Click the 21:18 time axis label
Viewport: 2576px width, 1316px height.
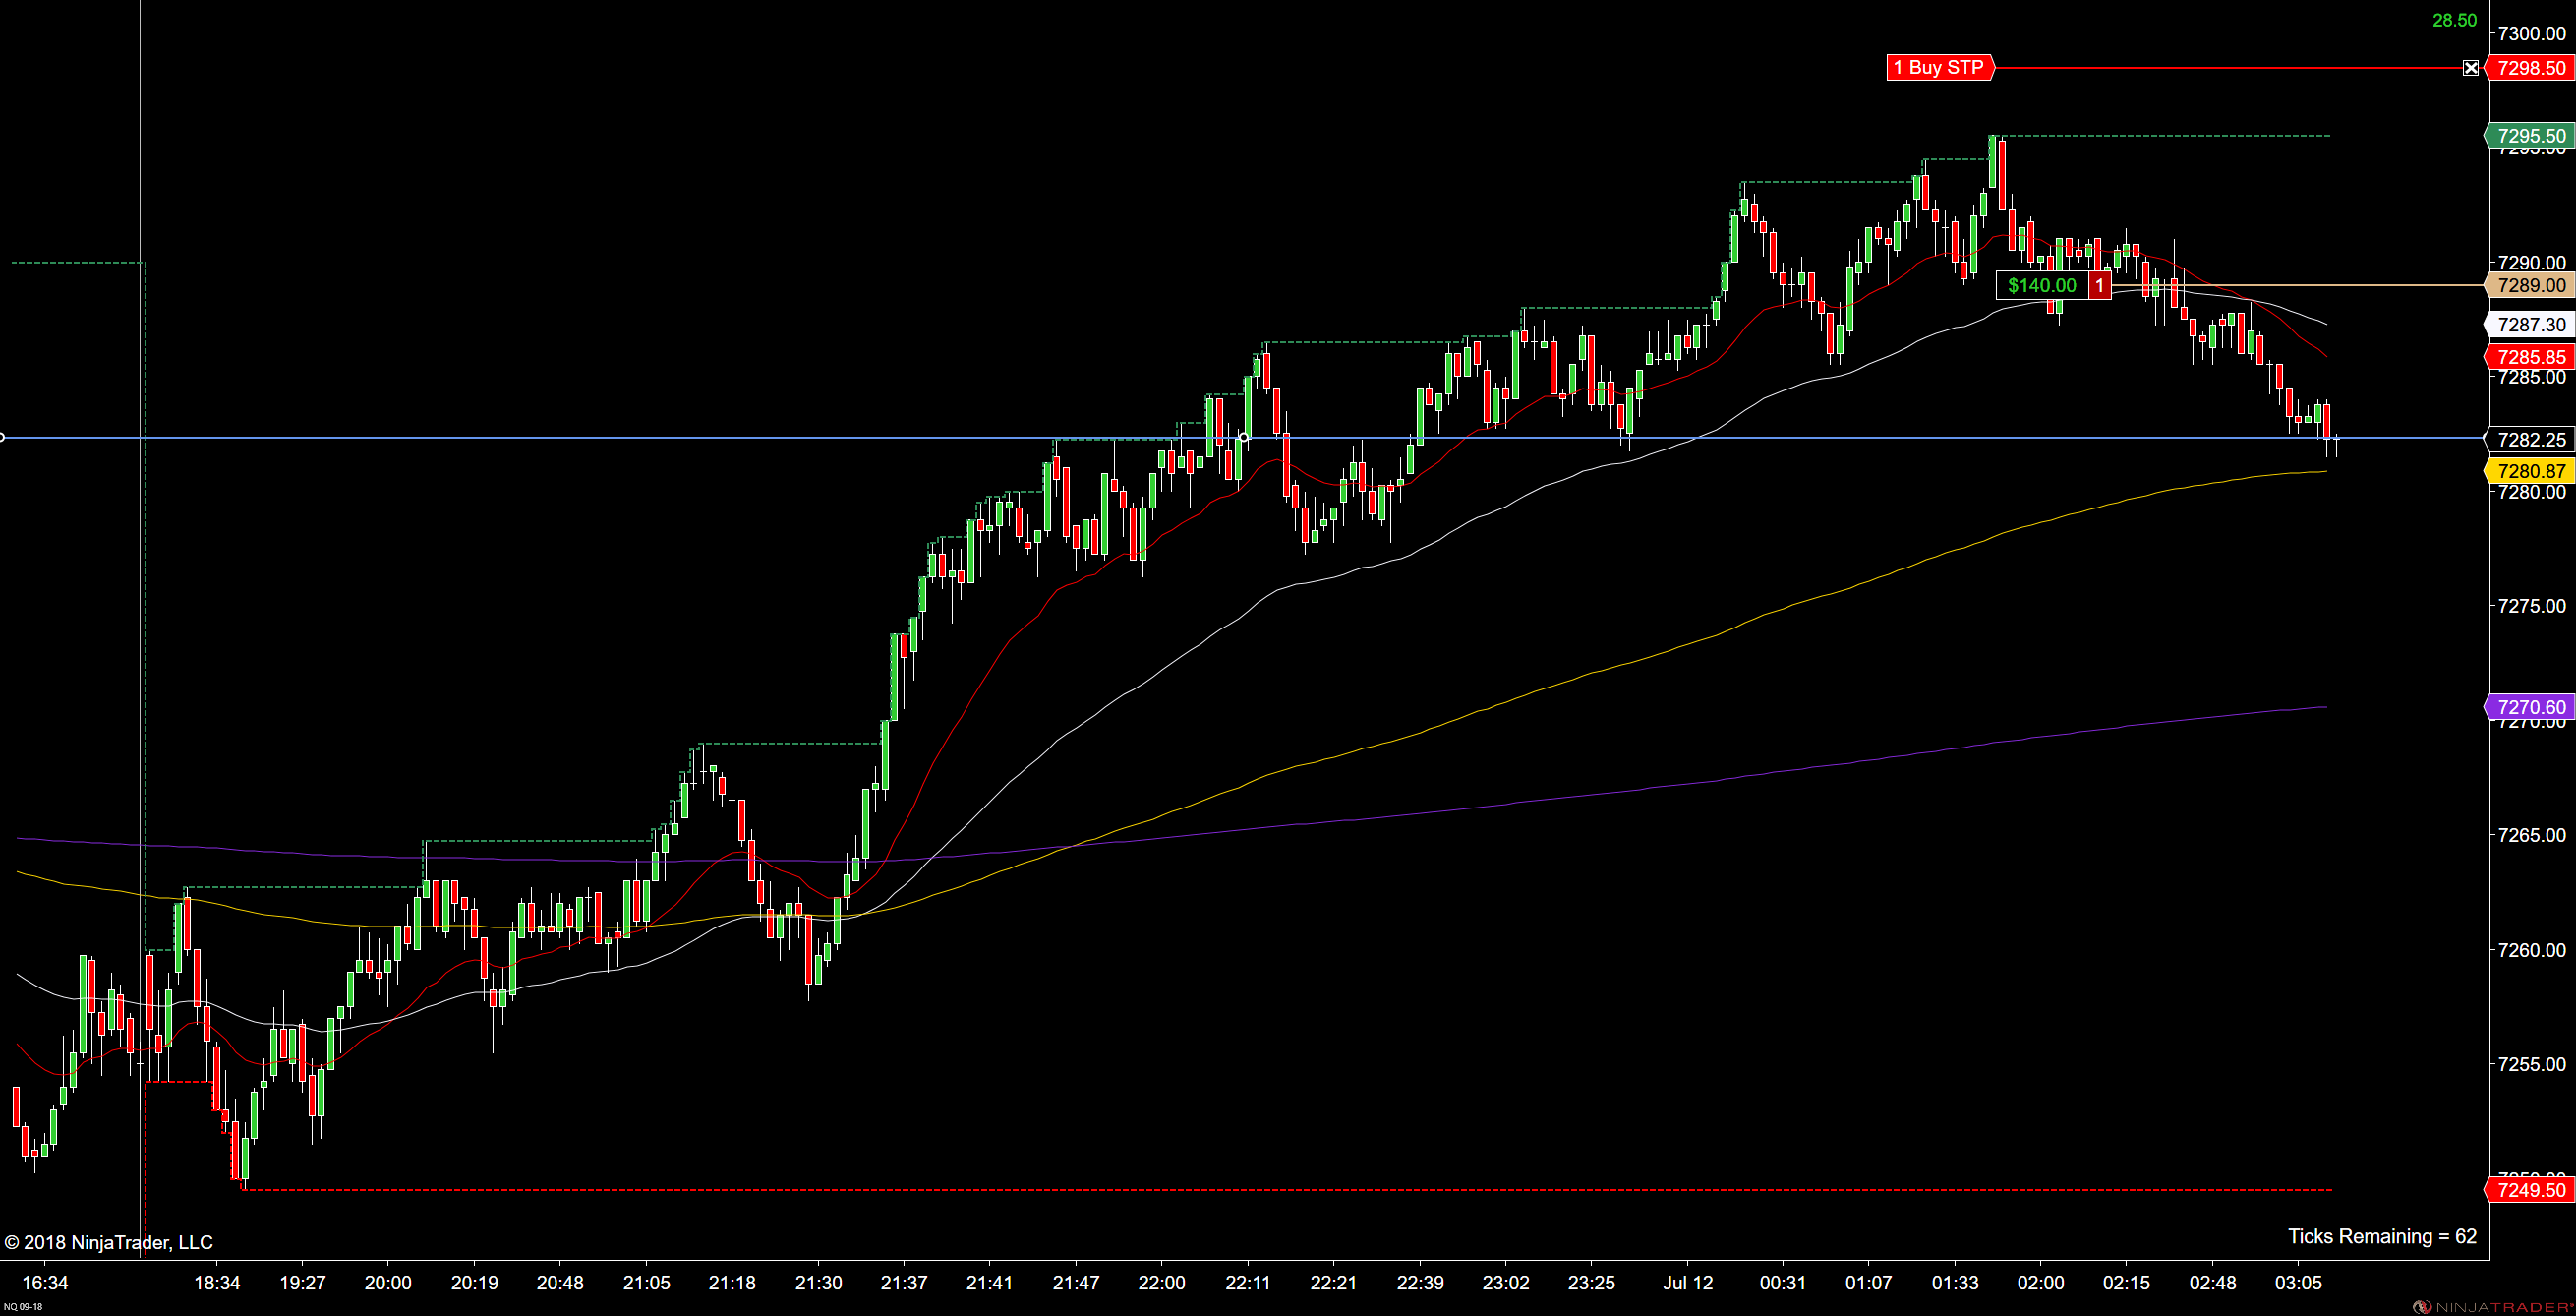tap(732, 1283)
